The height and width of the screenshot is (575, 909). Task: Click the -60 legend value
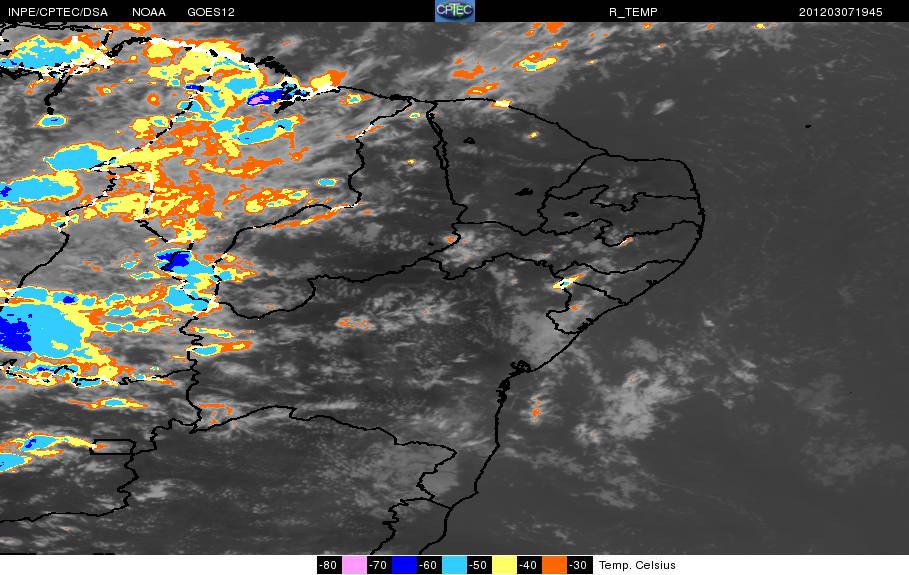click(x=429, y=565)
